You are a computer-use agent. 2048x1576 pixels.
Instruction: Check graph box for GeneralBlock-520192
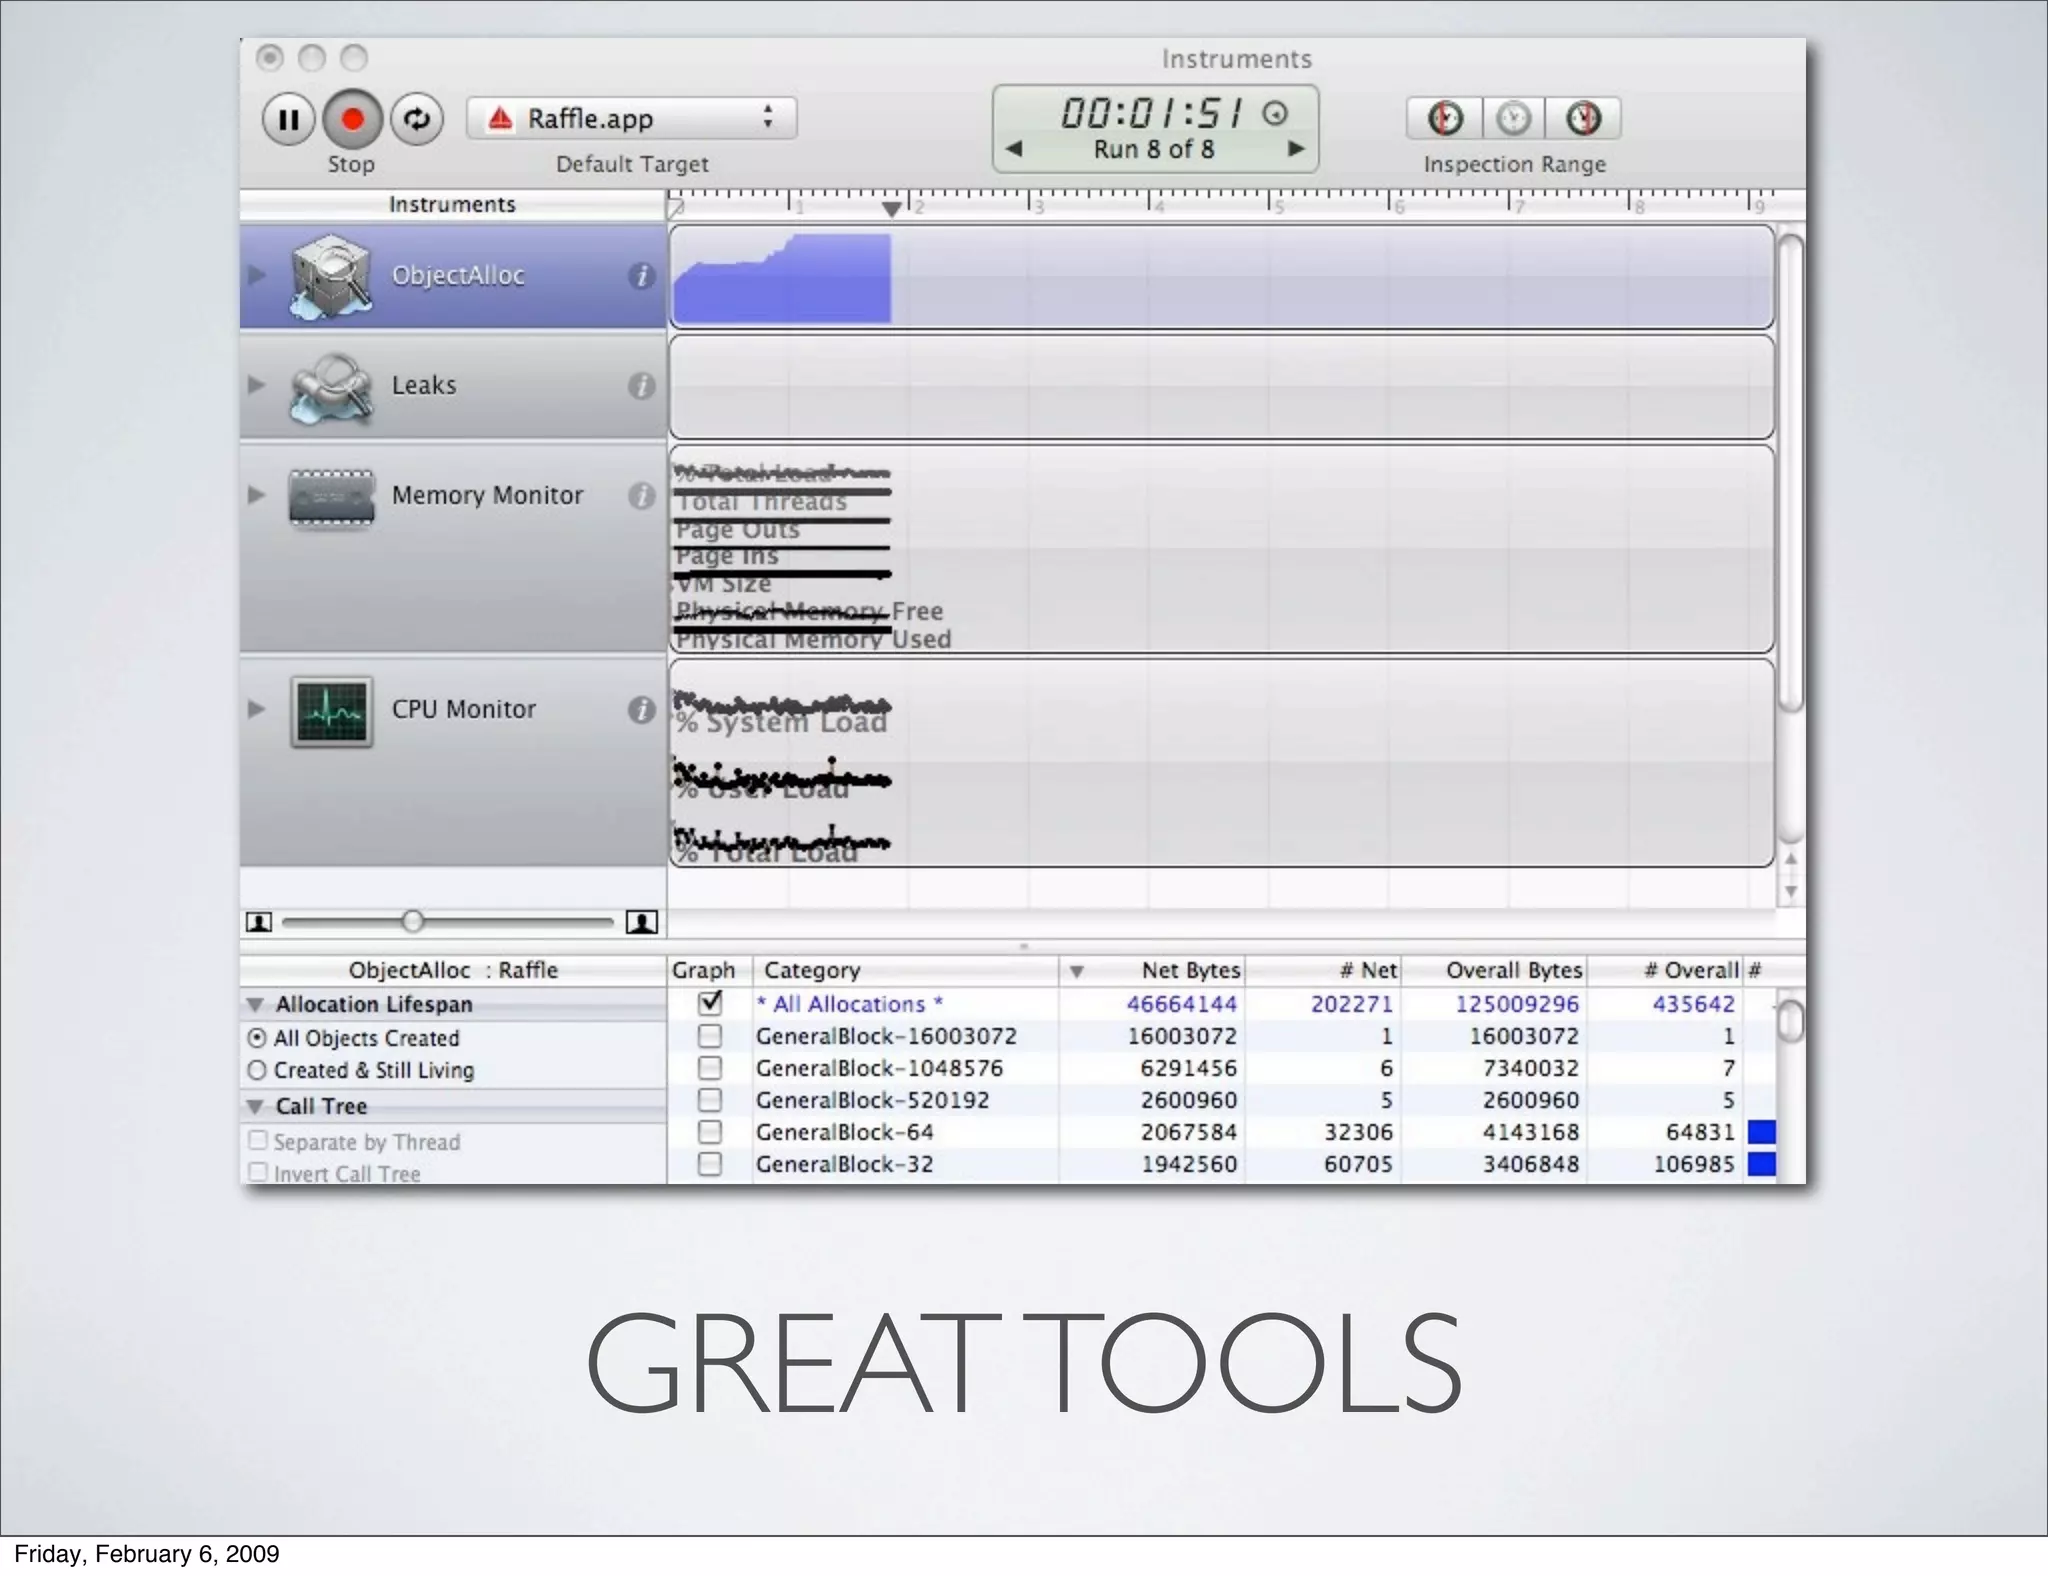point(710,1100)
